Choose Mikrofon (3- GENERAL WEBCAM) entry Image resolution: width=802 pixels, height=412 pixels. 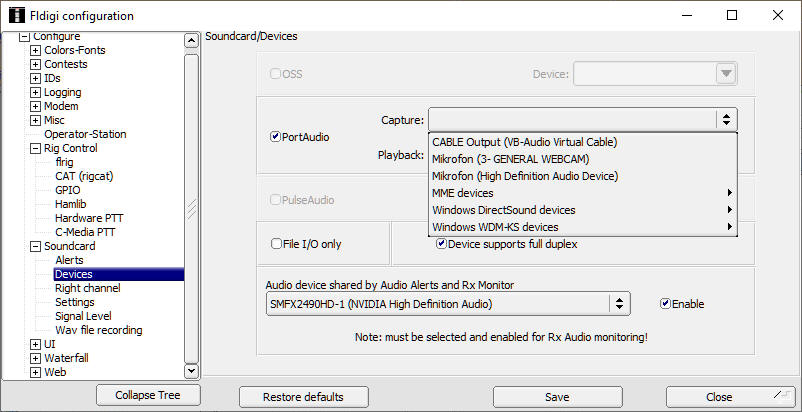point(510,159)
